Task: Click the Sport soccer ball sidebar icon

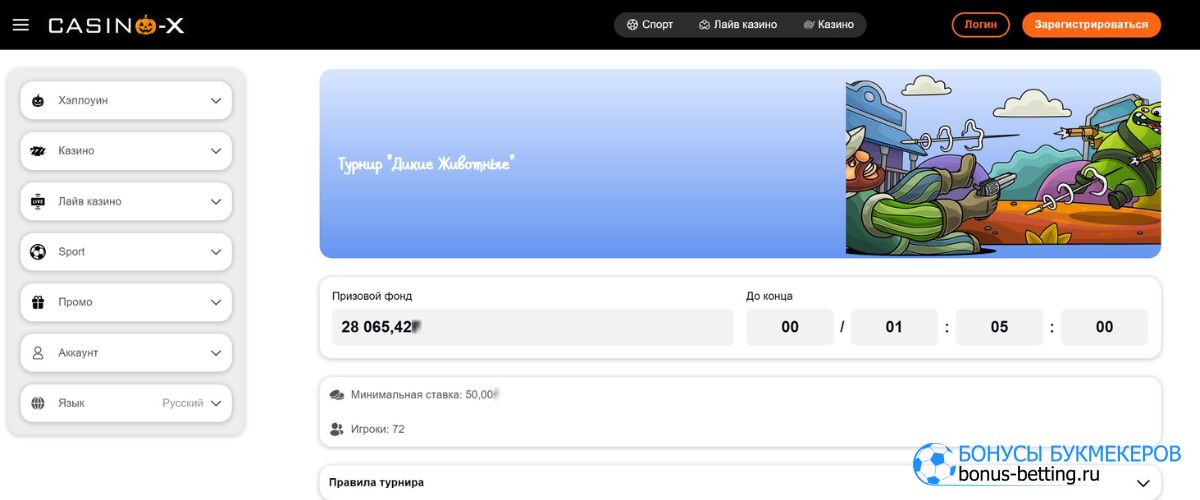Action: 38,252
